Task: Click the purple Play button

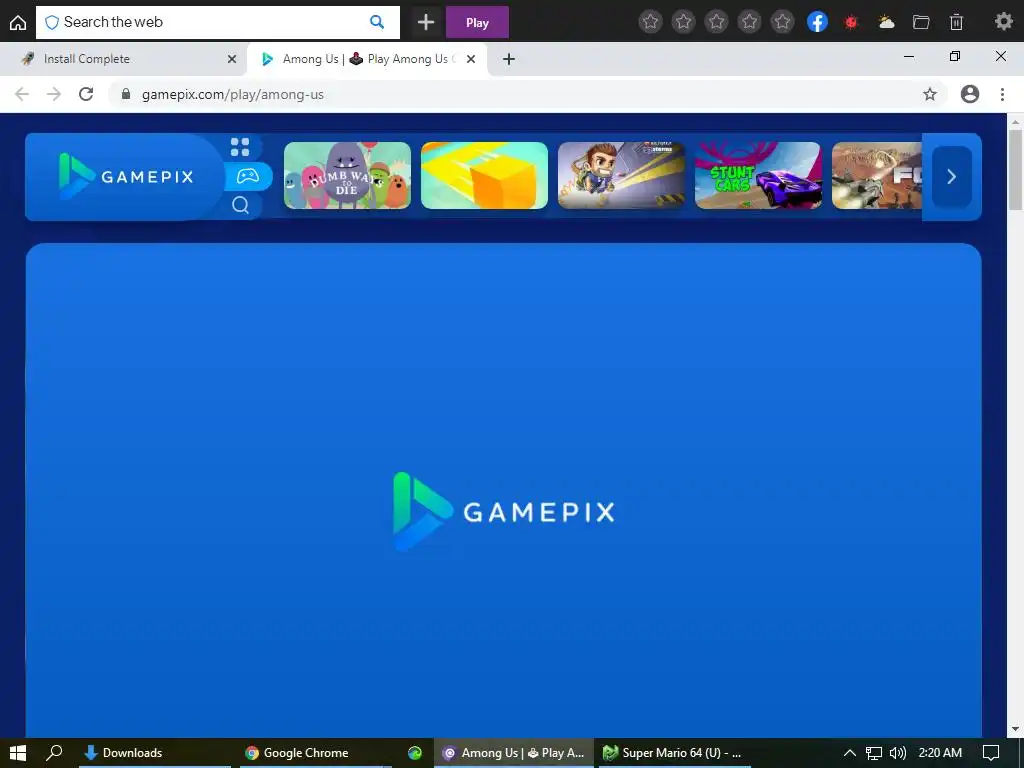Action: (x=477, y=23)
